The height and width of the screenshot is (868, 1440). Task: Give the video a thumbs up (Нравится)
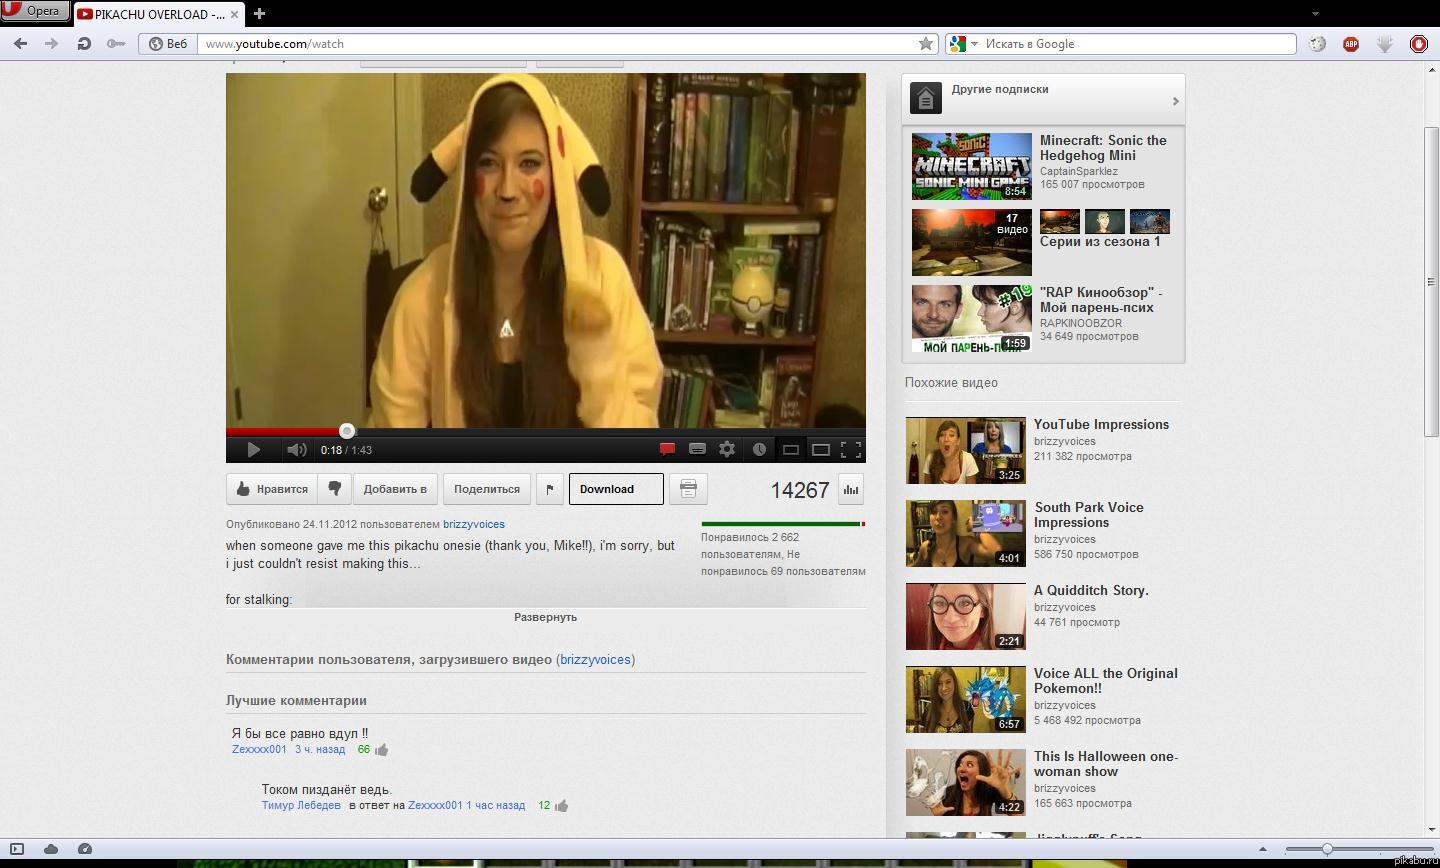pos(269,488)
